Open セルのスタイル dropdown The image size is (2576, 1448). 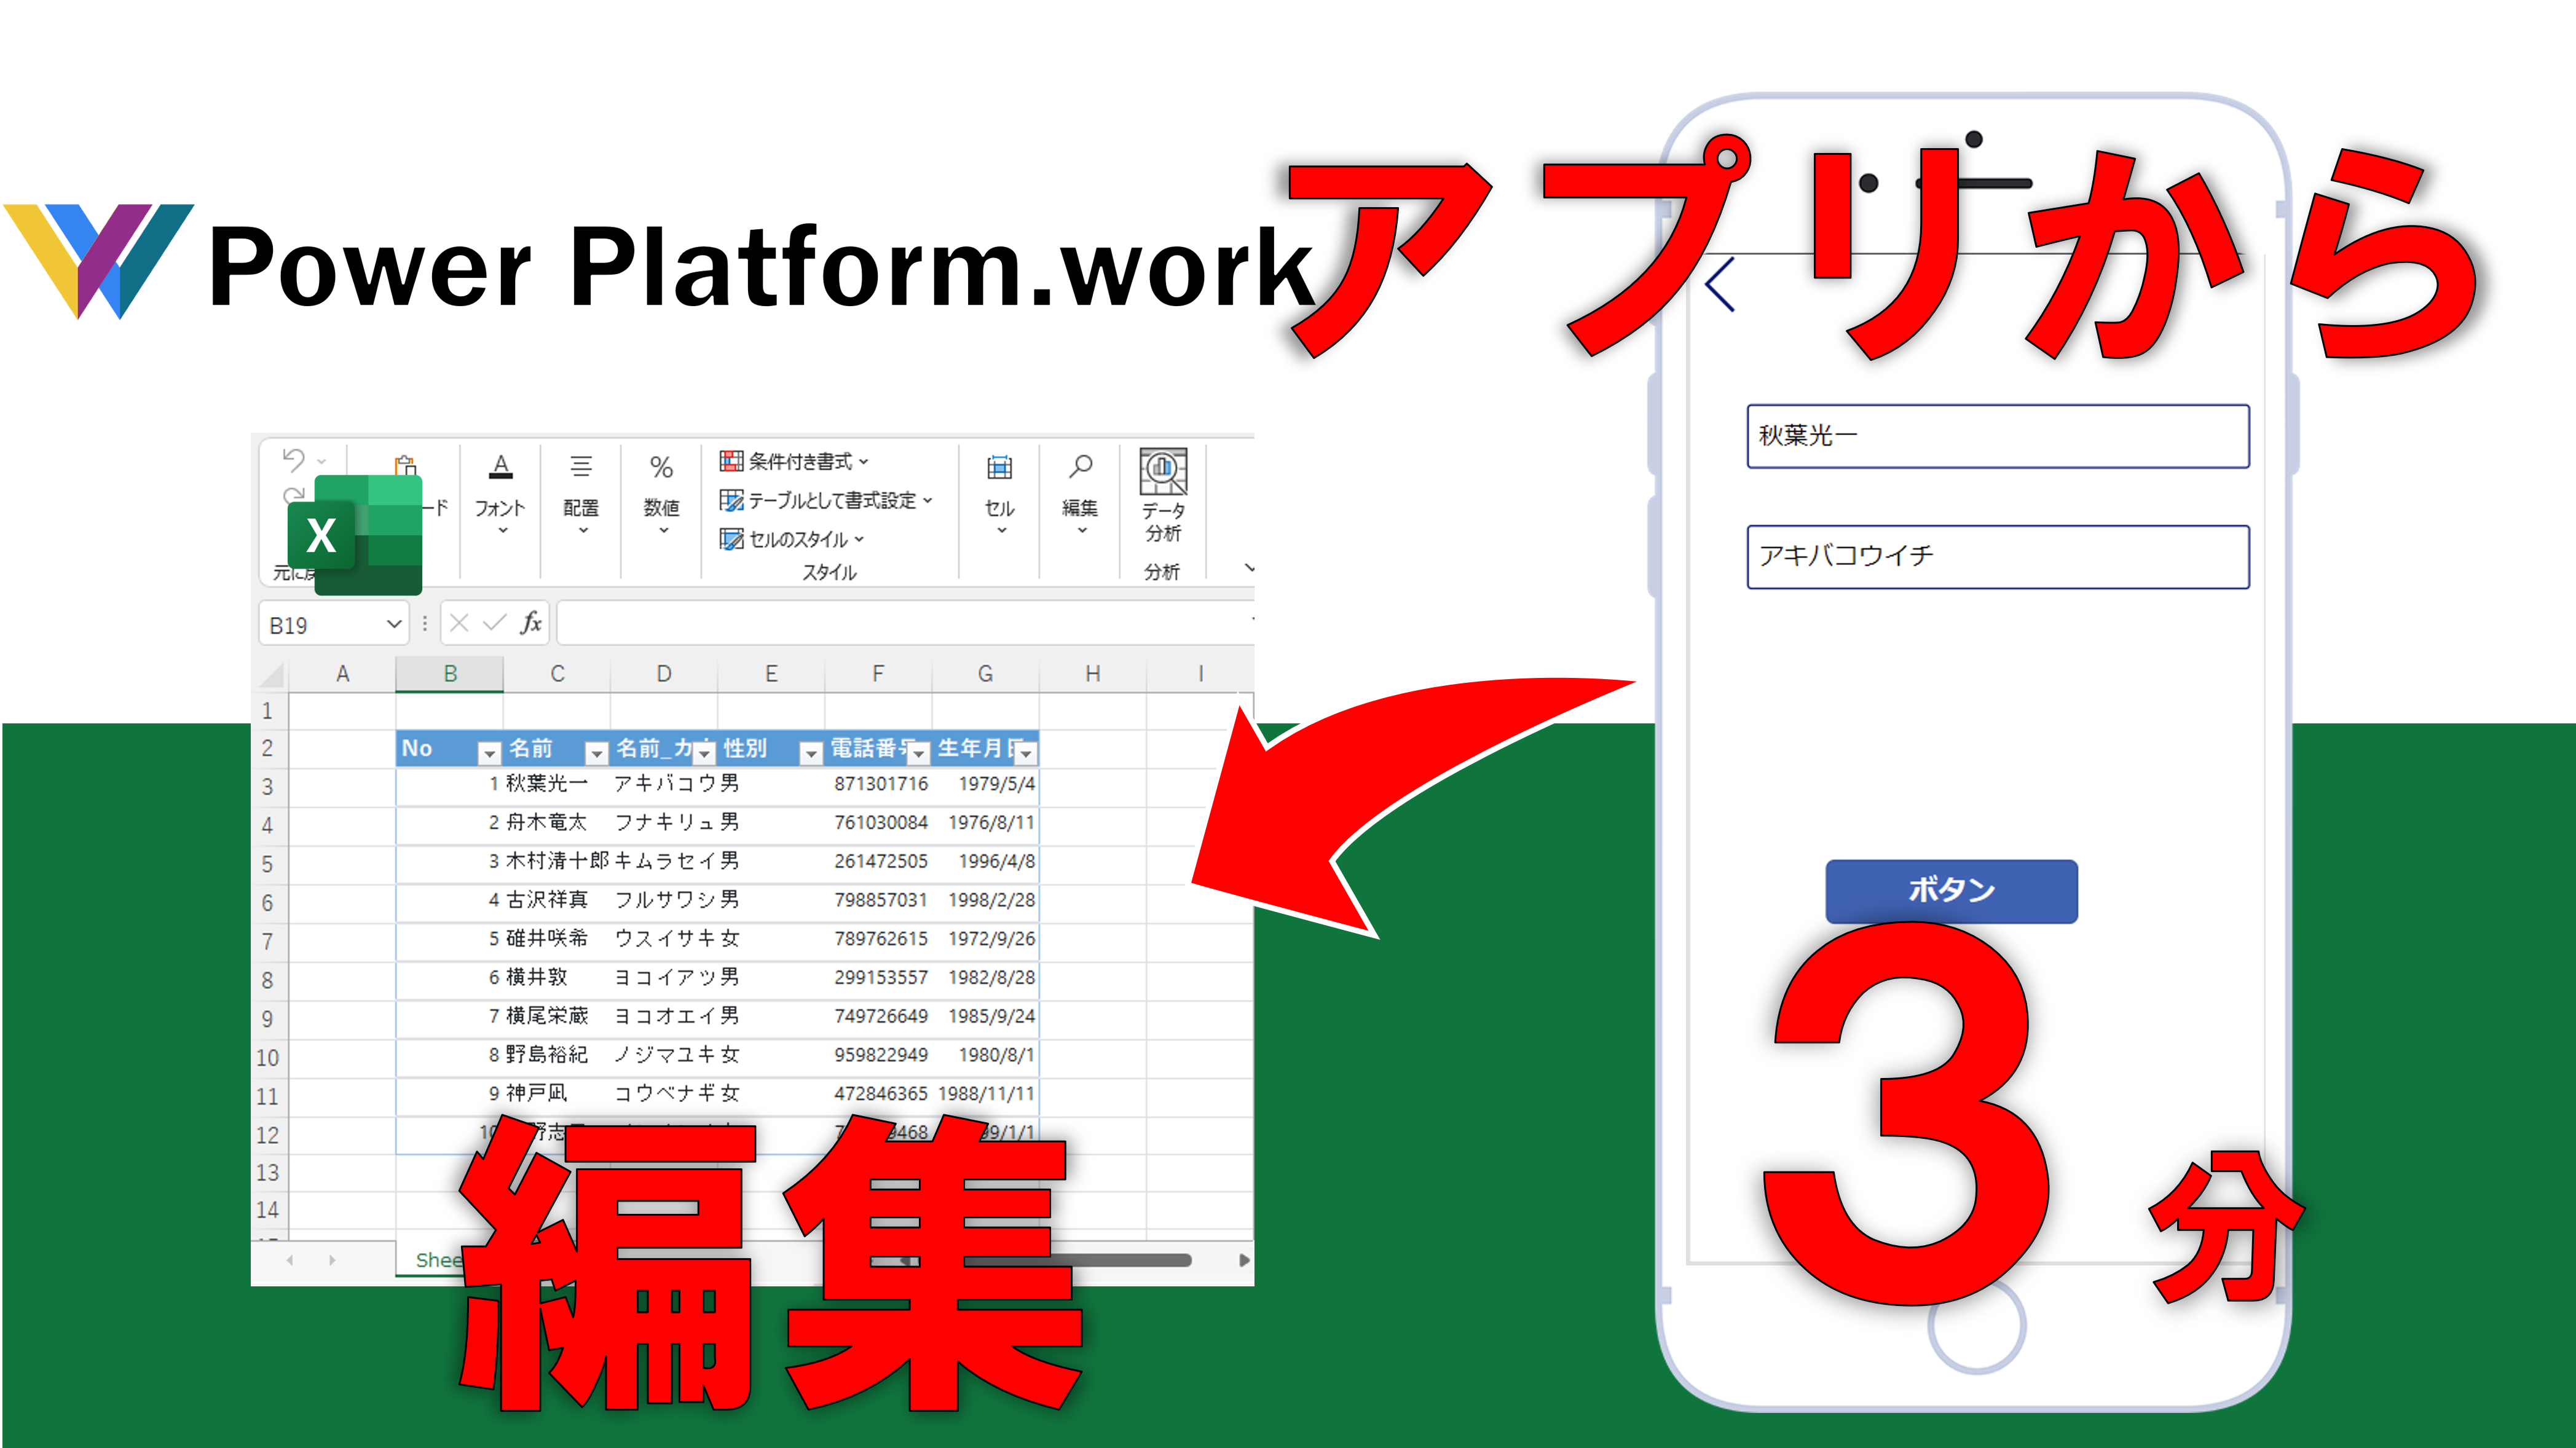[791, 539]
